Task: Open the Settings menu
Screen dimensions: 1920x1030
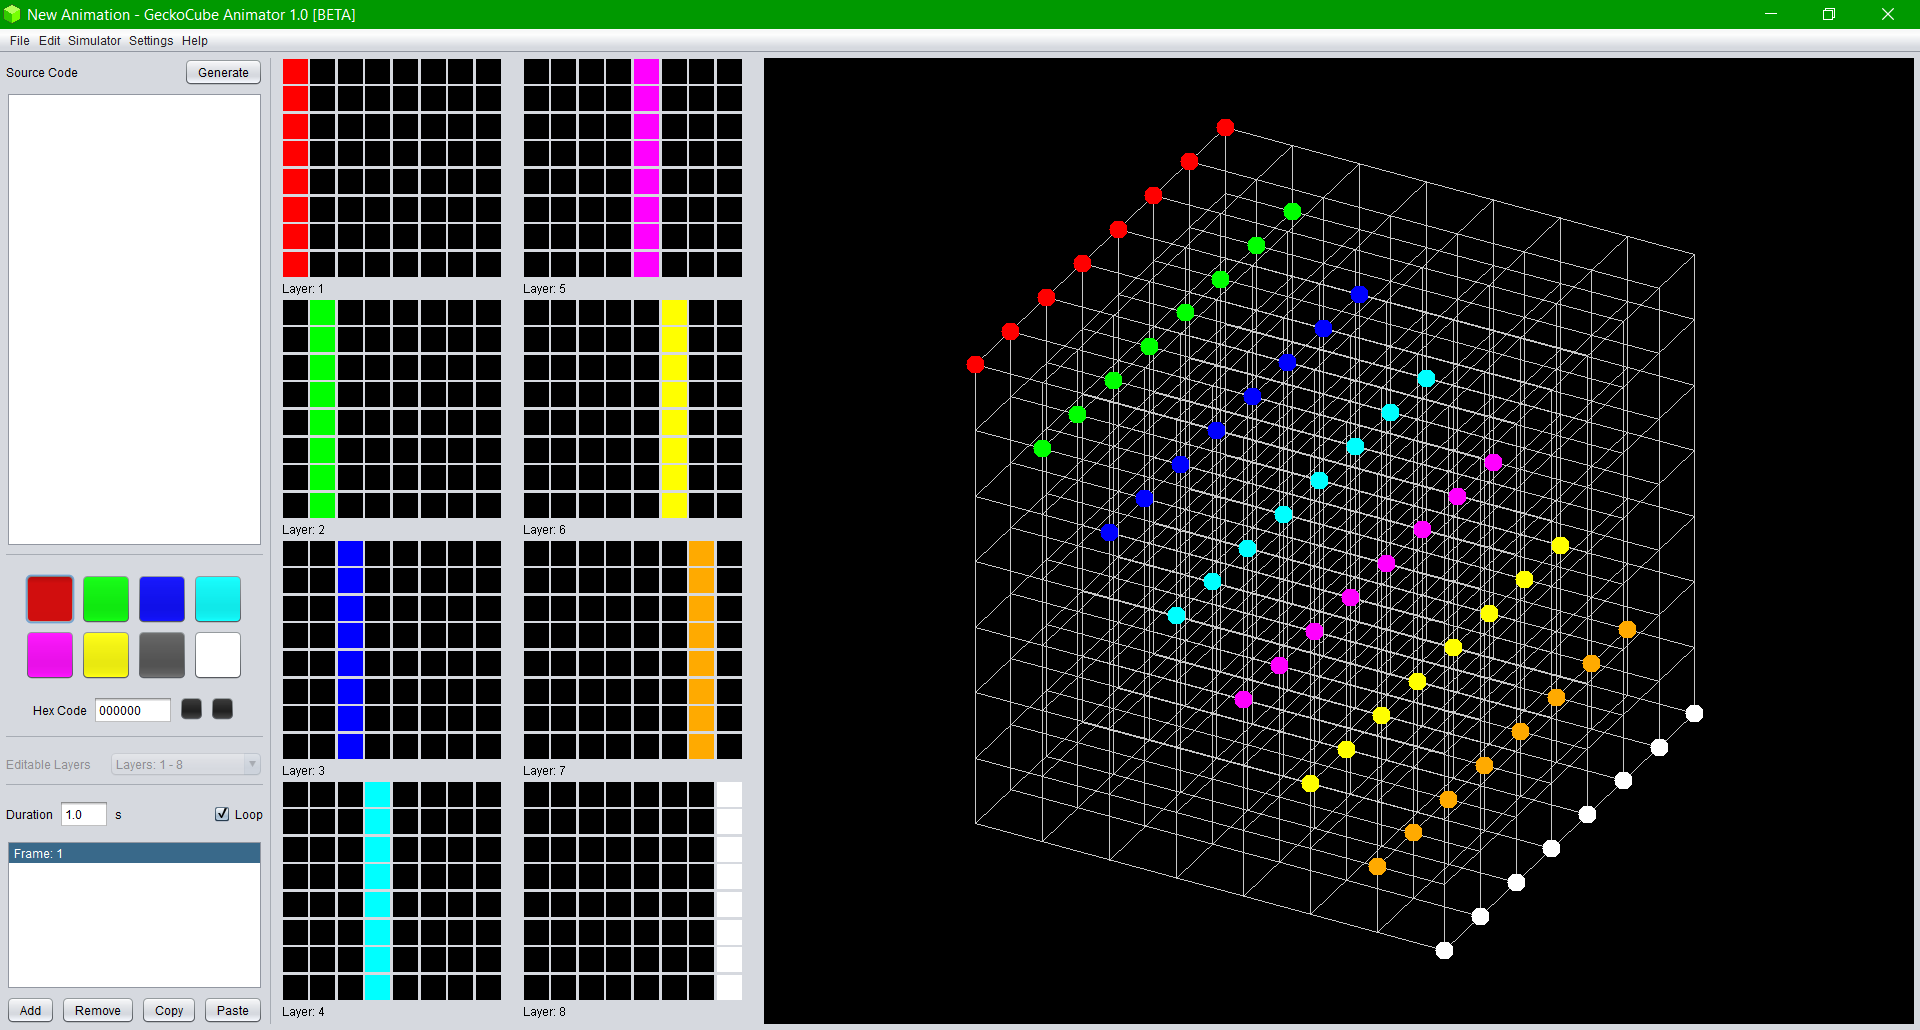Action: click(x=150, y=41)
